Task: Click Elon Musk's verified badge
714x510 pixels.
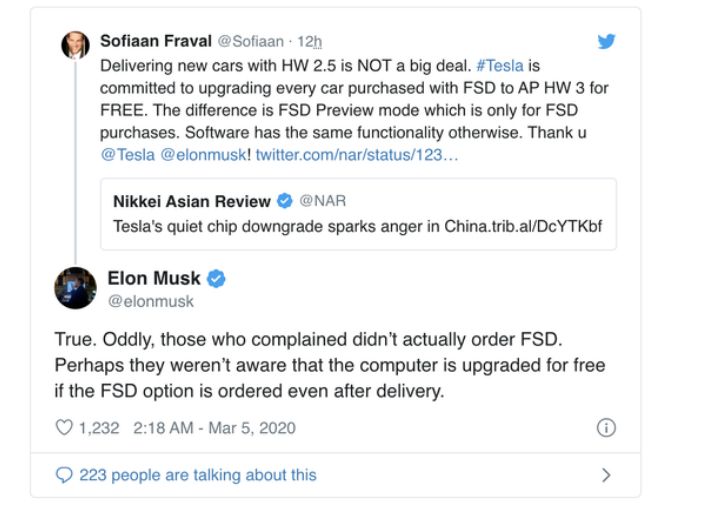Action: tap(216, 278)
